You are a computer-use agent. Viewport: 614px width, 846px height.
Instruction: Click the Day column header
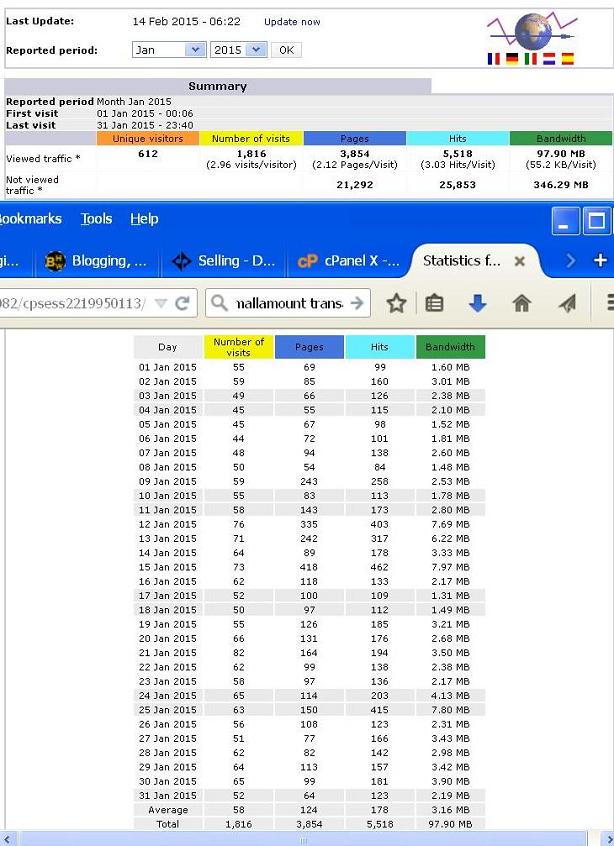coord(168,347)
